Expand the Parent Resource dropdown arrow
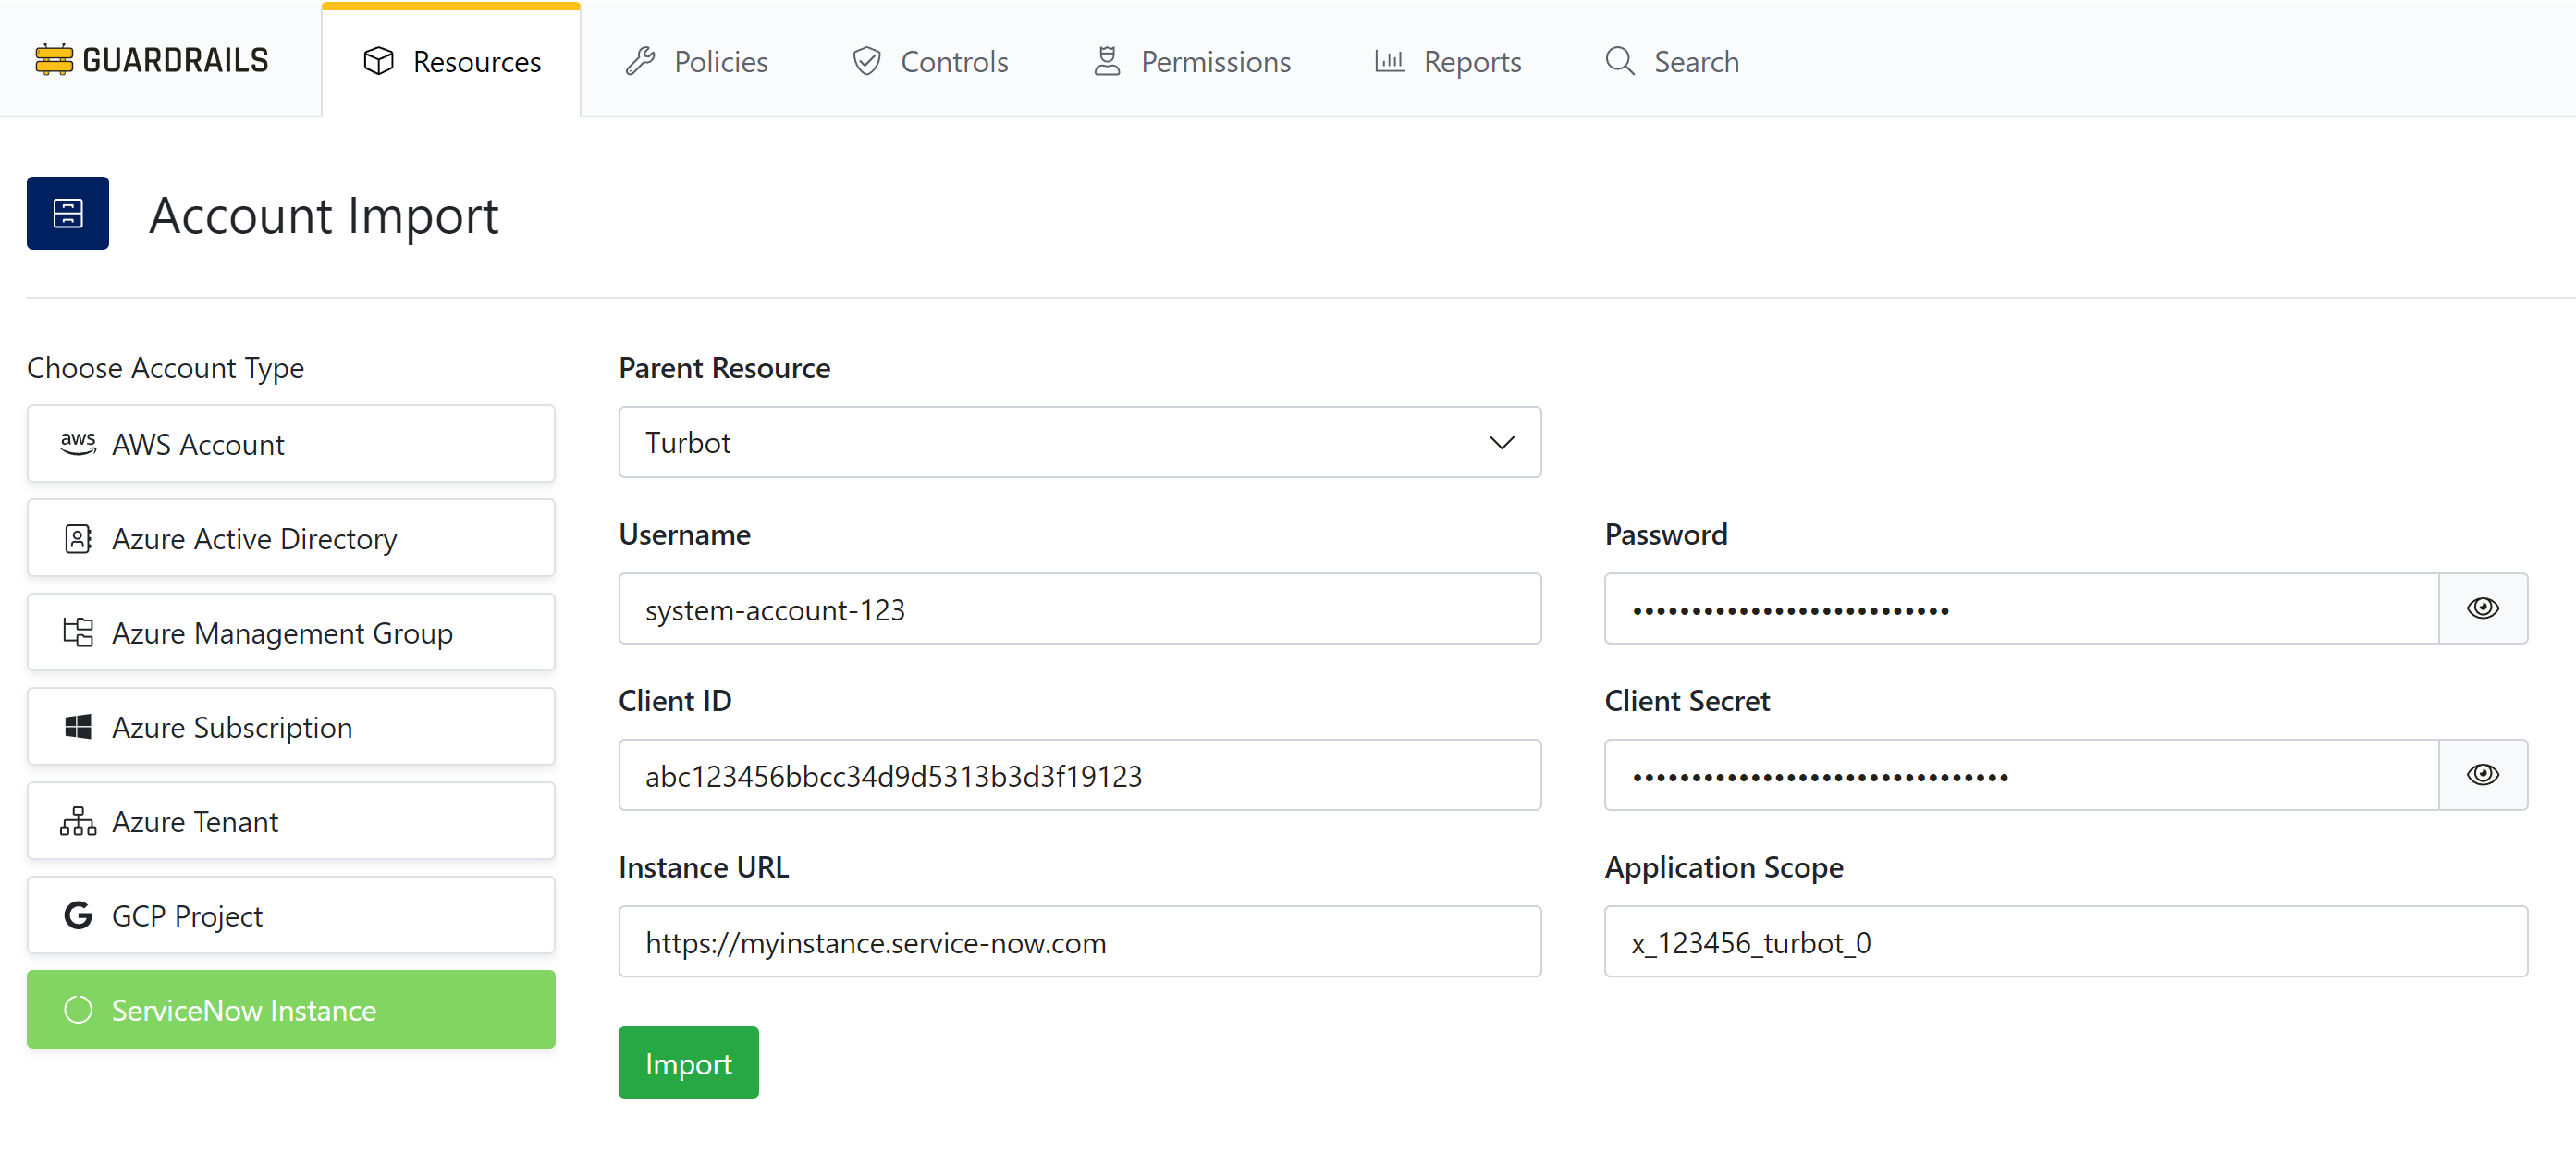Screen dimensions: 2576x1154 [1501, 442]
